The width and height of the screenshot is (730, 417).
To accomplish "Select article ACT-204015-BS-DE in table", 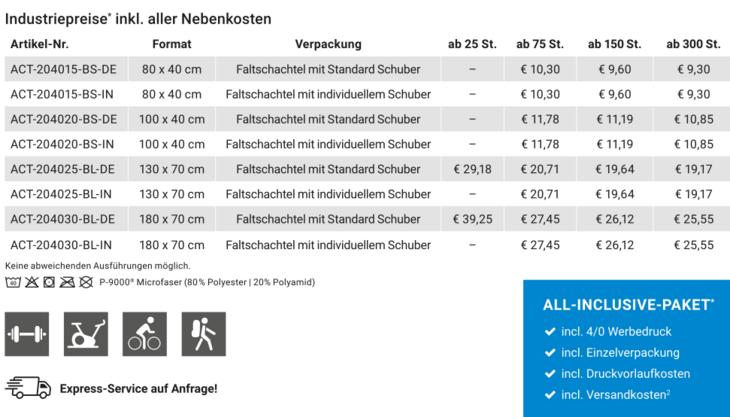I will [x=64, y=69].
